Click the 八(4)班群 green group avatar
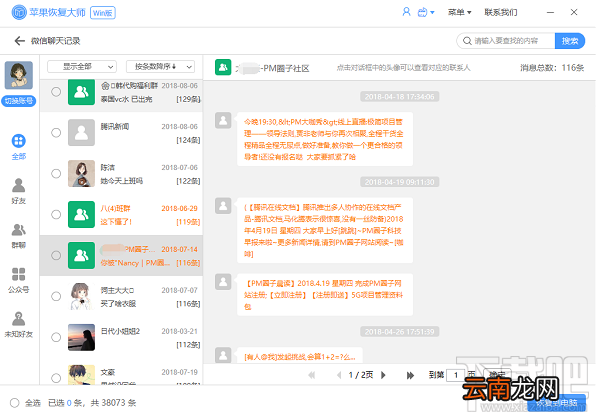 tap(81, 214)
